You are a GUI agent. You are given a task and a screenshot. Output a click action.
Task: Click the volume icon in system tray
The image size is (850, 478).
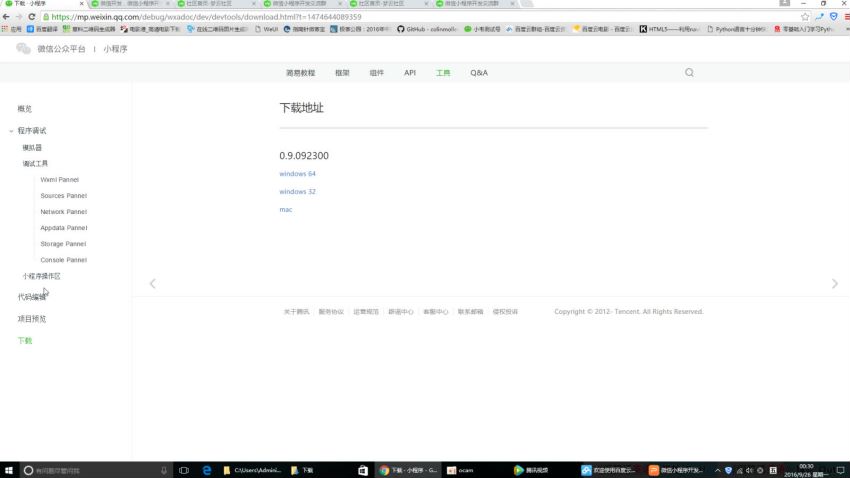click(749, 470)
